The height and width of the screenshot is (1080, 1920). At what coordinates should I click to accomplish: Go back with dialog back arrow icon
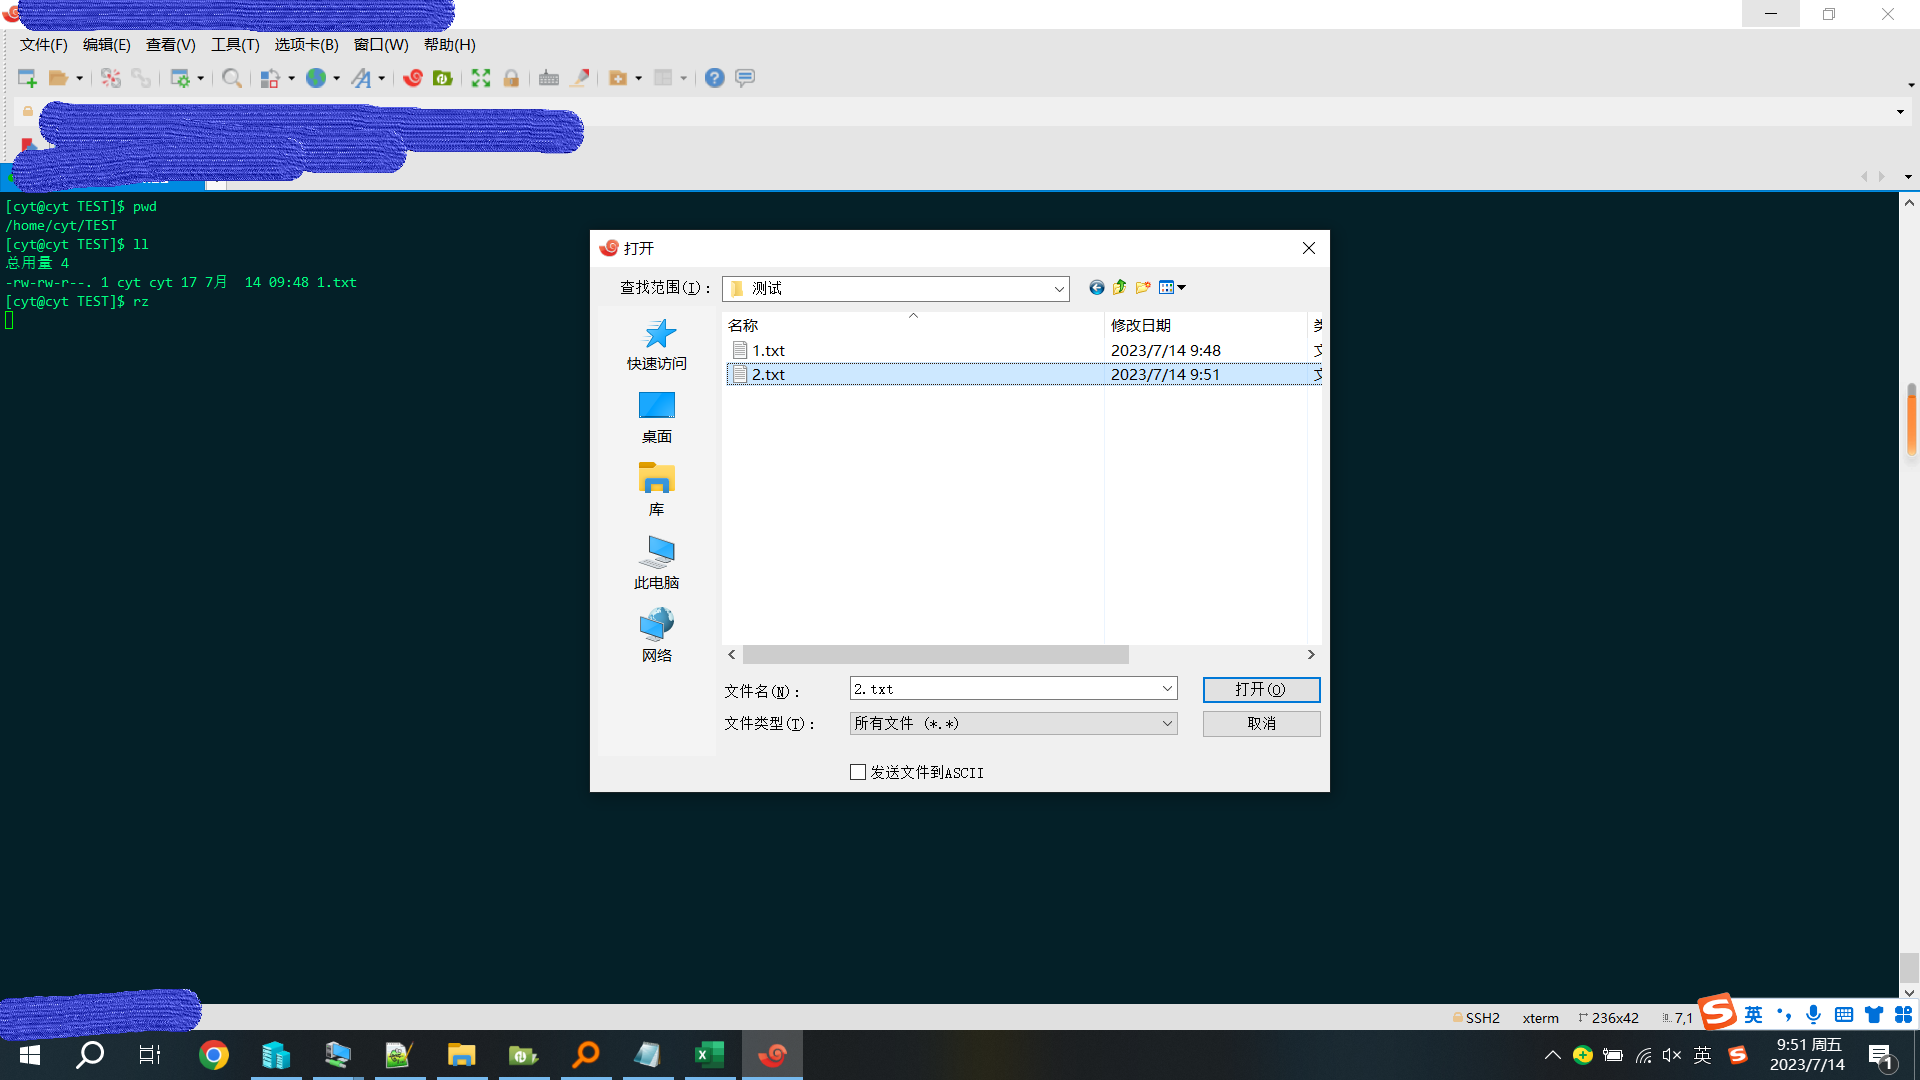[x=1097, y=288]
